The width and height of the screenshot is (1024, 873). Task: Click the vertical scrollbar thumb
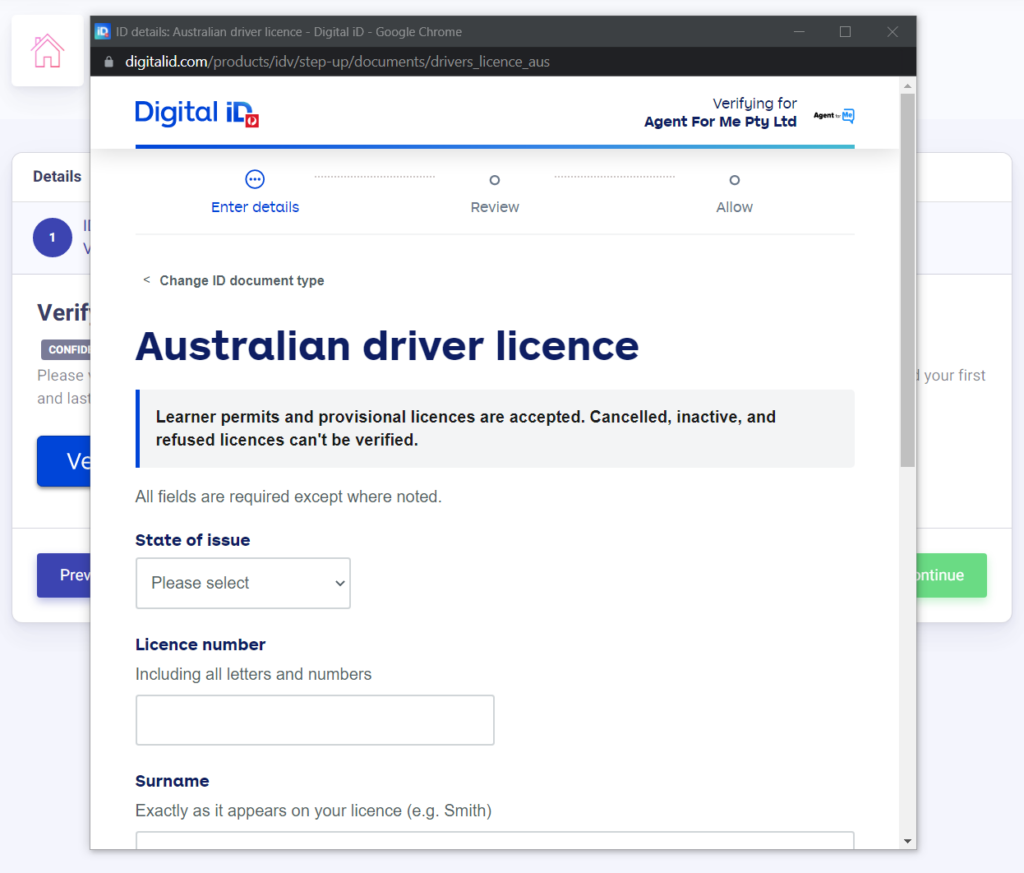pos(907,280)
